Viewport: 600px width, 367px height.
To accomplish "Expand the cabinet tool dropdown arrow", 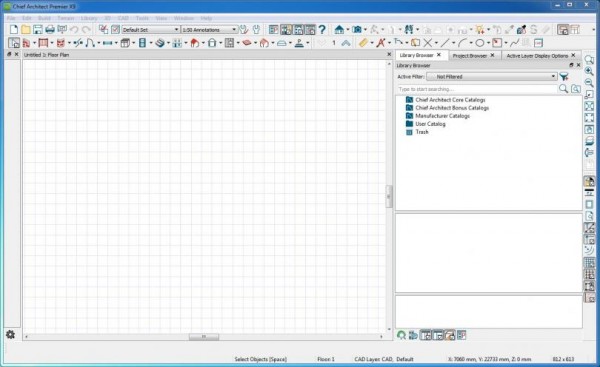I will pos(133,43).
